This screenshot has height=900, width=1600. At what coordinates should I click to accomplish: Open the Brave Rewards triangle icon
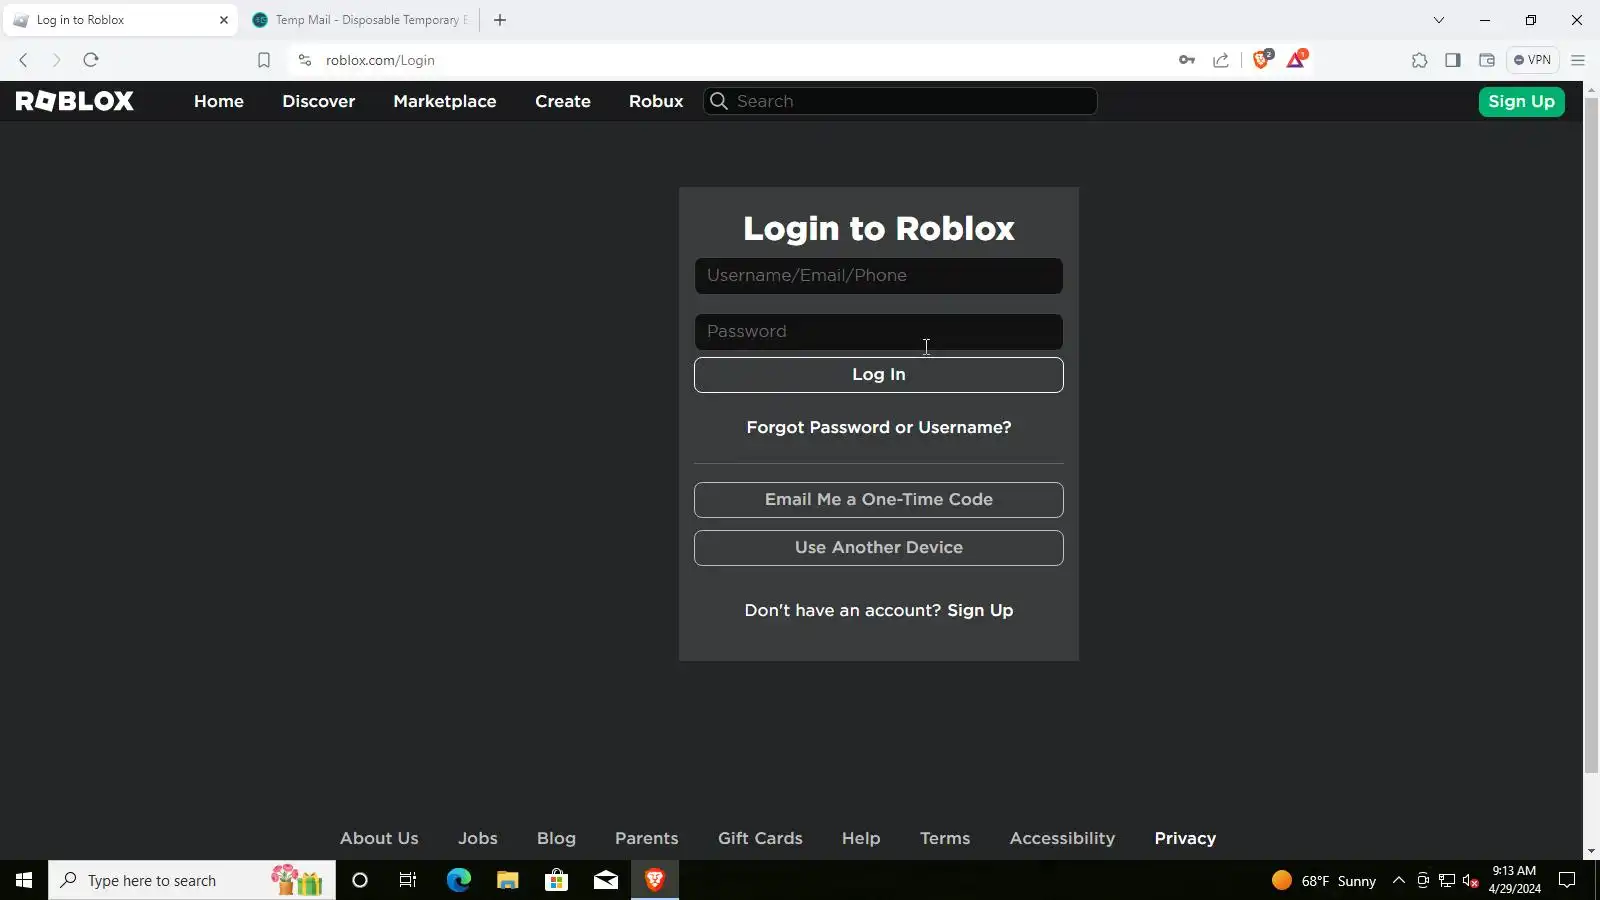tap(1296, 59)
